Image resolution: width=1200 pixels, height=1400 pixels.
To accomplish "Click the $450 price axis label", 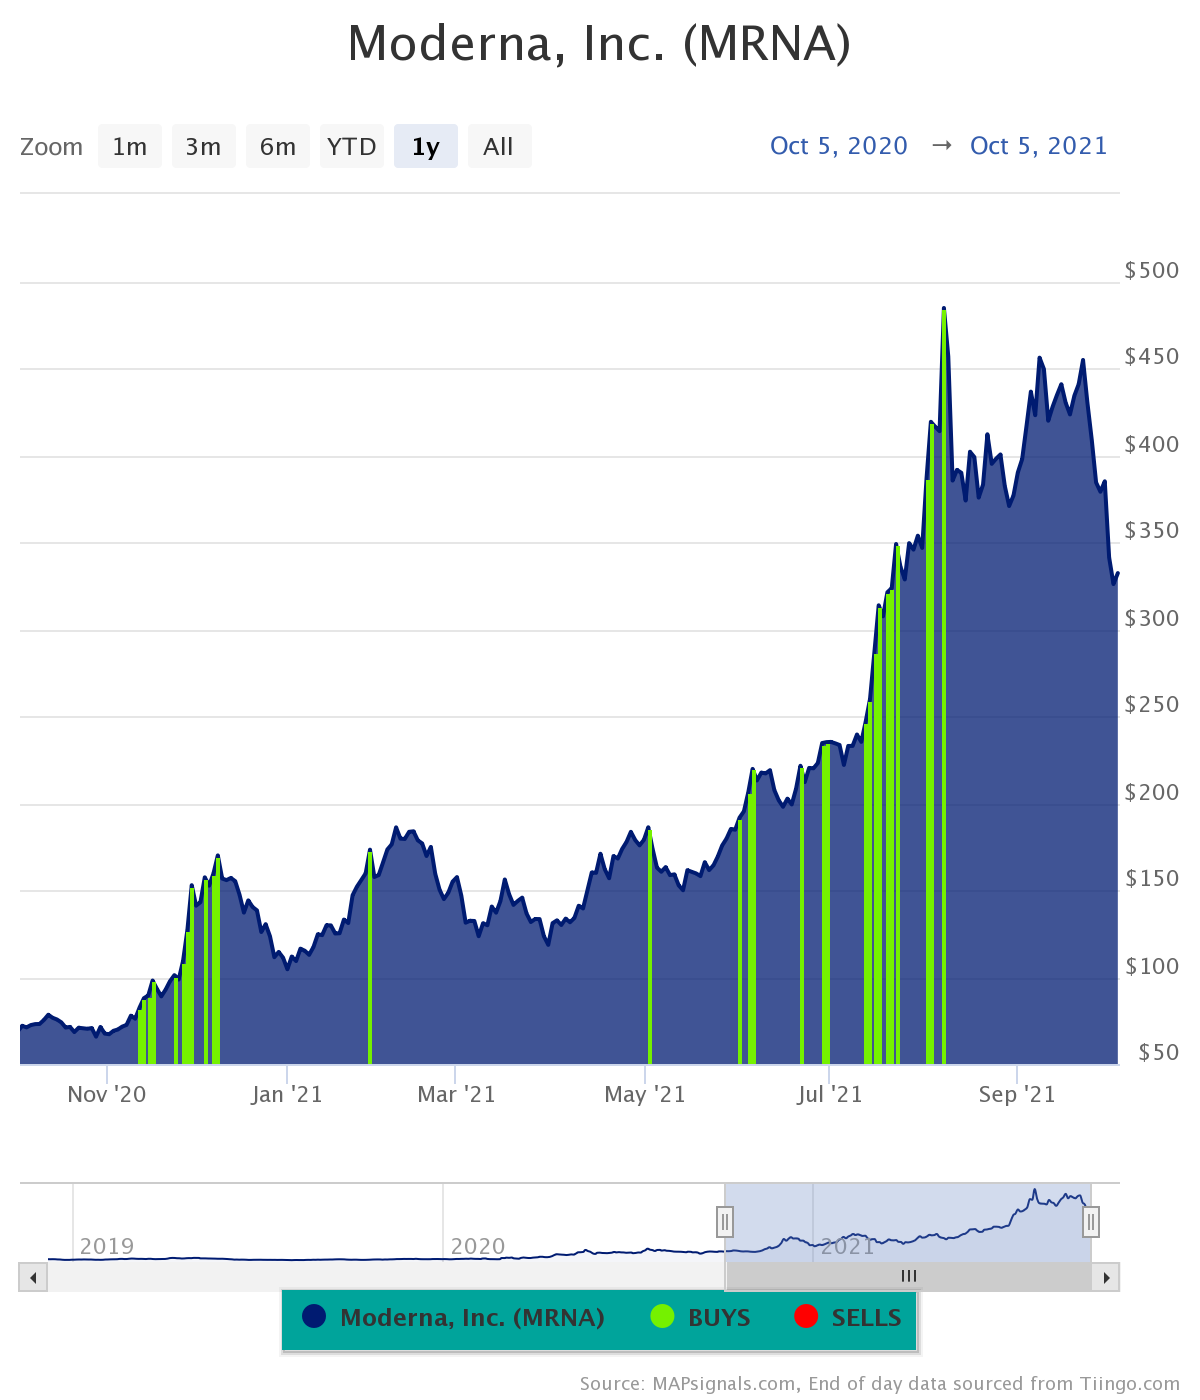I will [x=1152, y=357].
